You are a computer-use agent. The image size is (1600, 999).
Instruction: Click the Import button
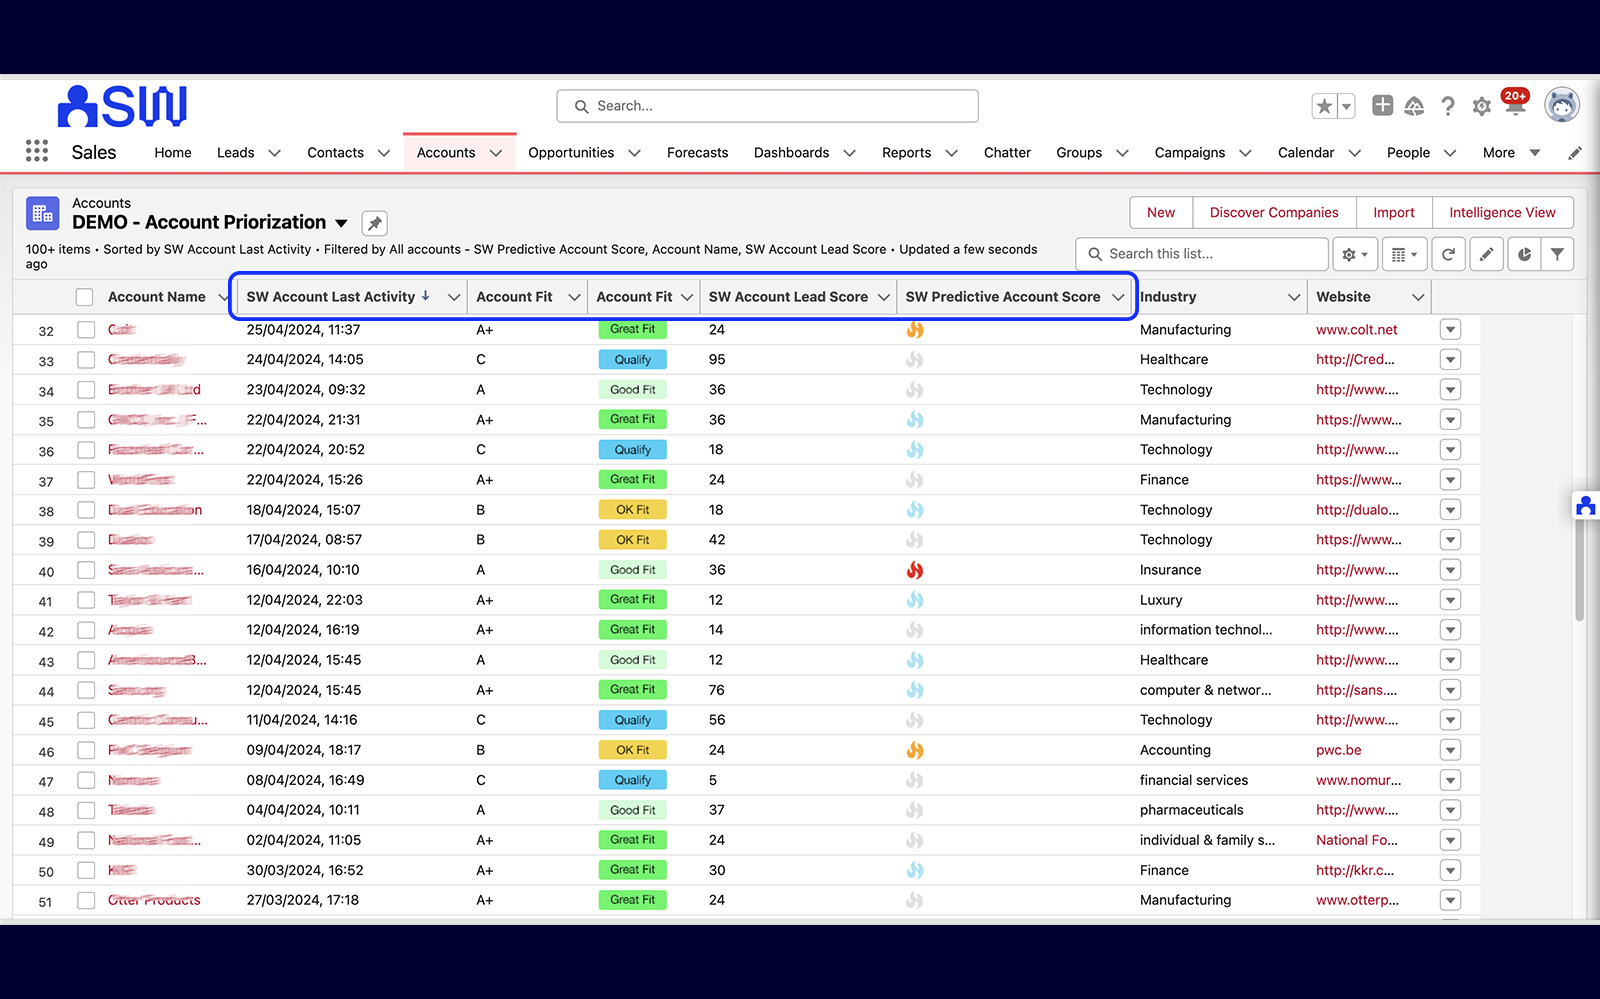click(x=1394, y=212)
